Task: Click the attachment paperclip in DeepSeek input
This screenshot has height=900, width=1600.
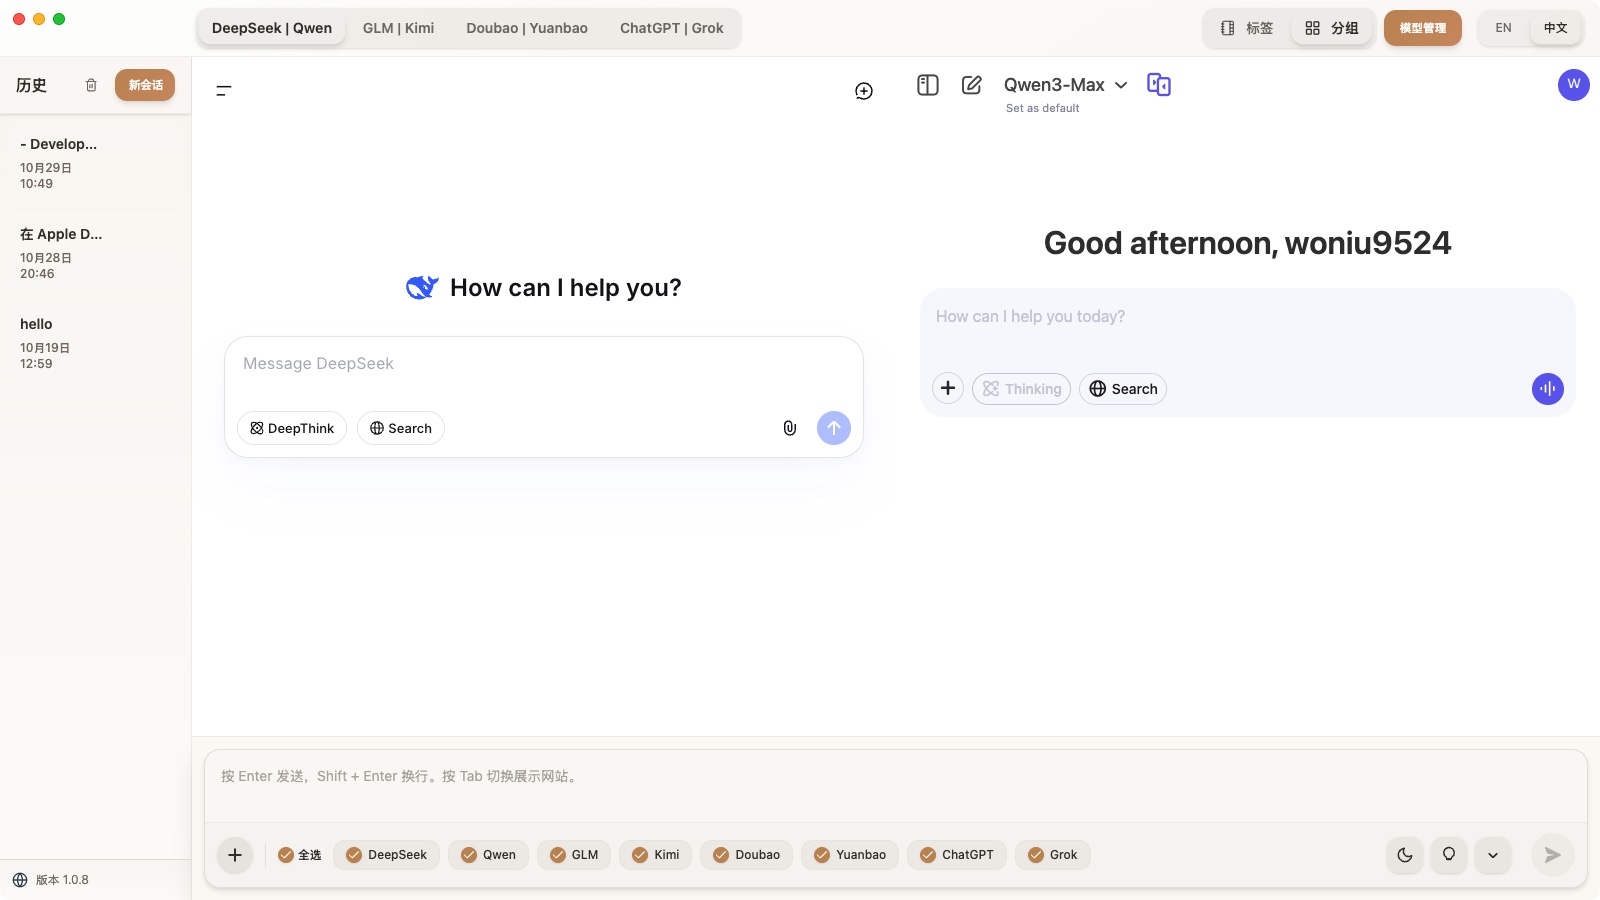Action: 789,428
